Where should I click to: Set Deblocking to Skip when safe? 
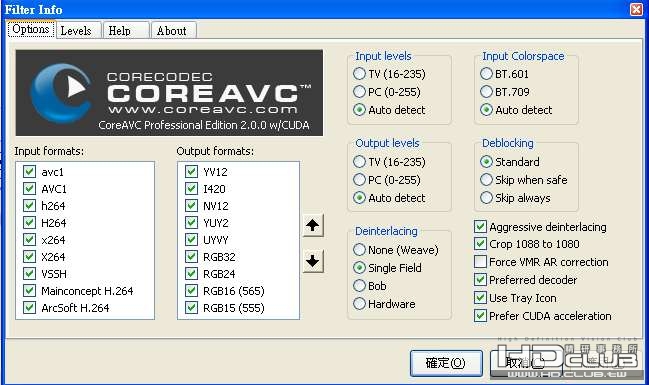pyautogui.click(x=486, y=180)
